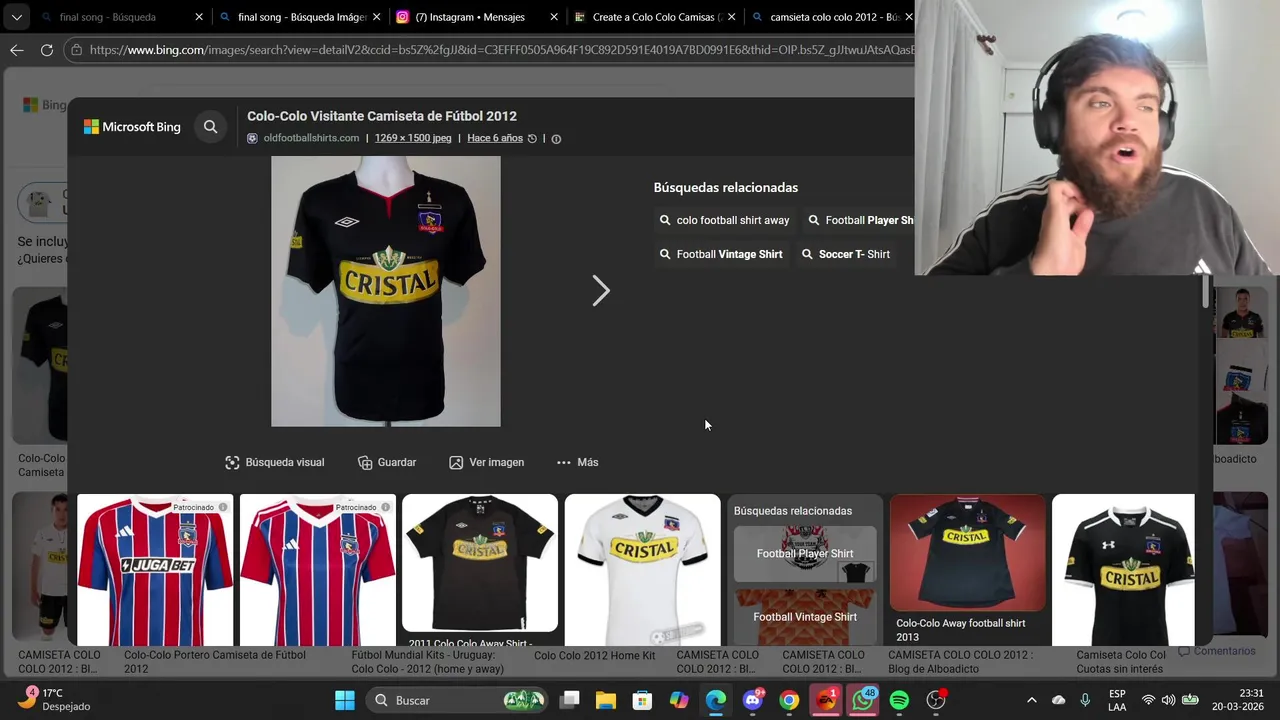Image resolution: width=1280 pixels, height=720 pixels.
Task: Select 'Football Player Shirt' related search chip
Action: 860,220
